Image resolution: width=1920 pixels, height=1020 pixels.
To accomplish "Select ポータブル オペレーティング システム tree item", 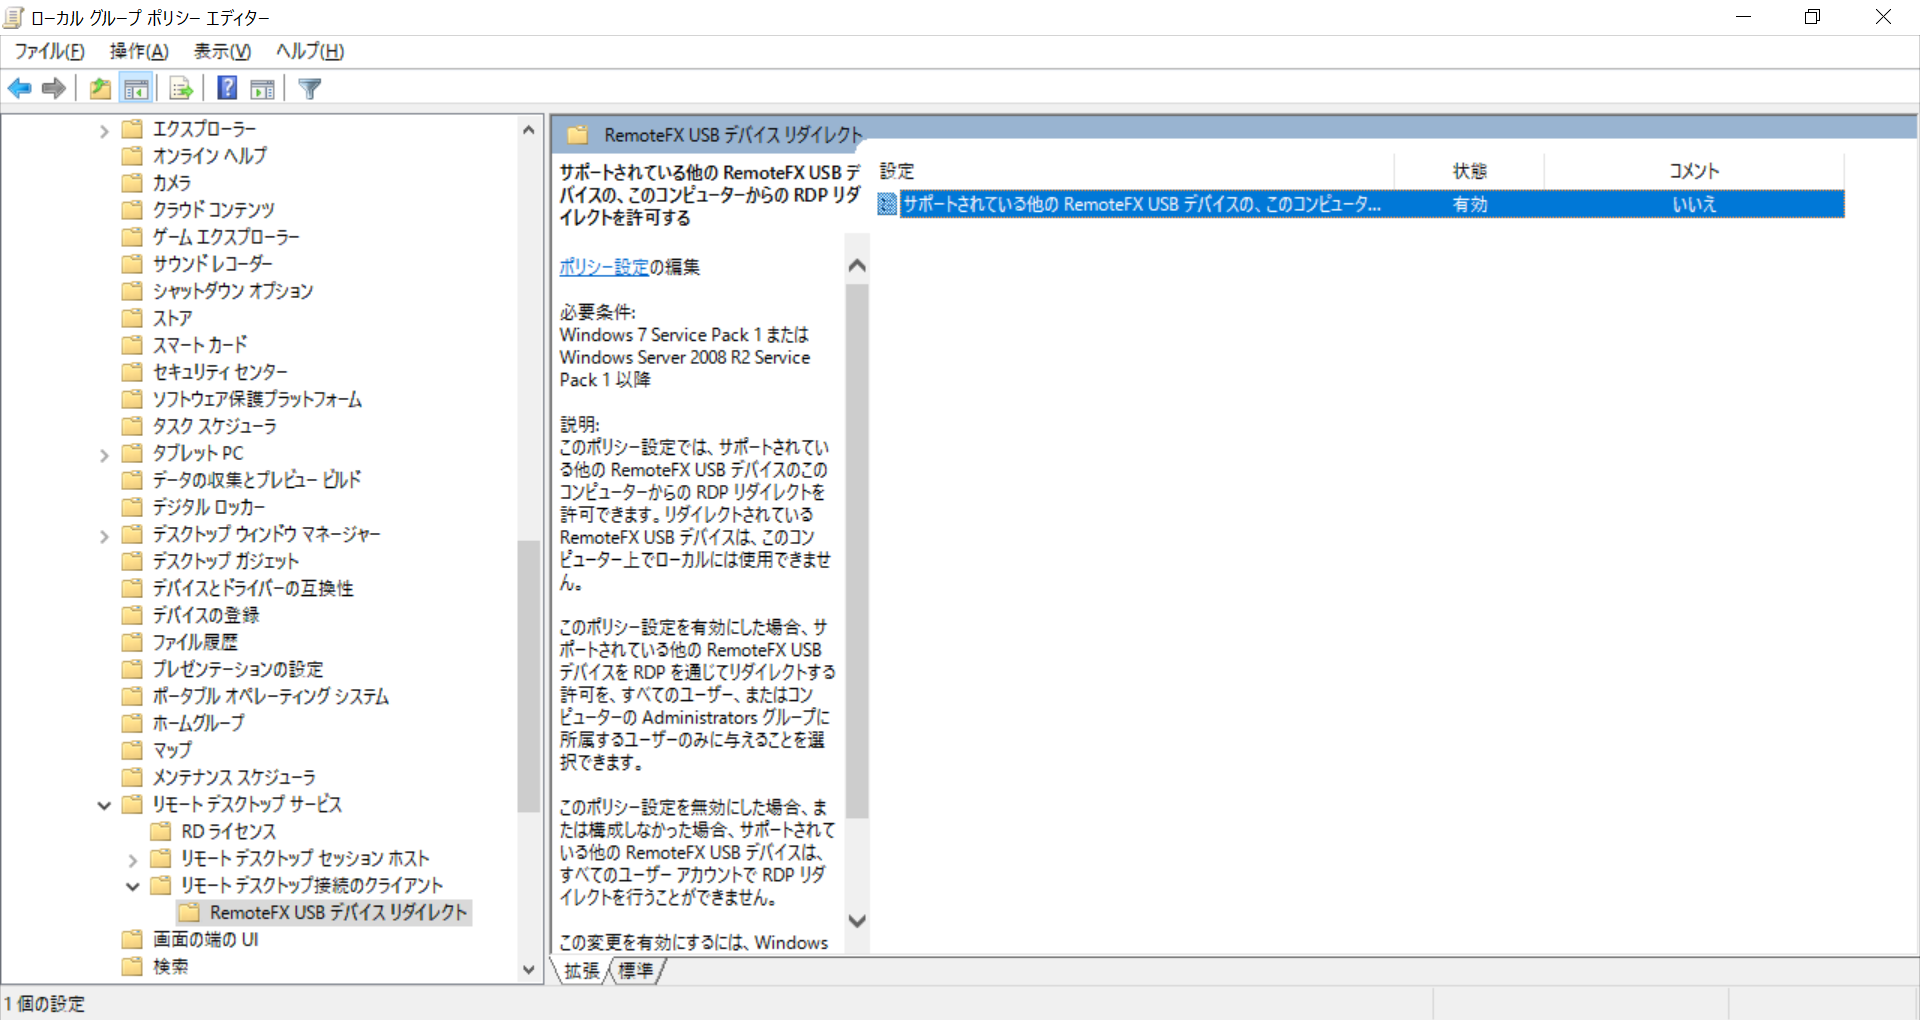I will (x=270, y=696).
